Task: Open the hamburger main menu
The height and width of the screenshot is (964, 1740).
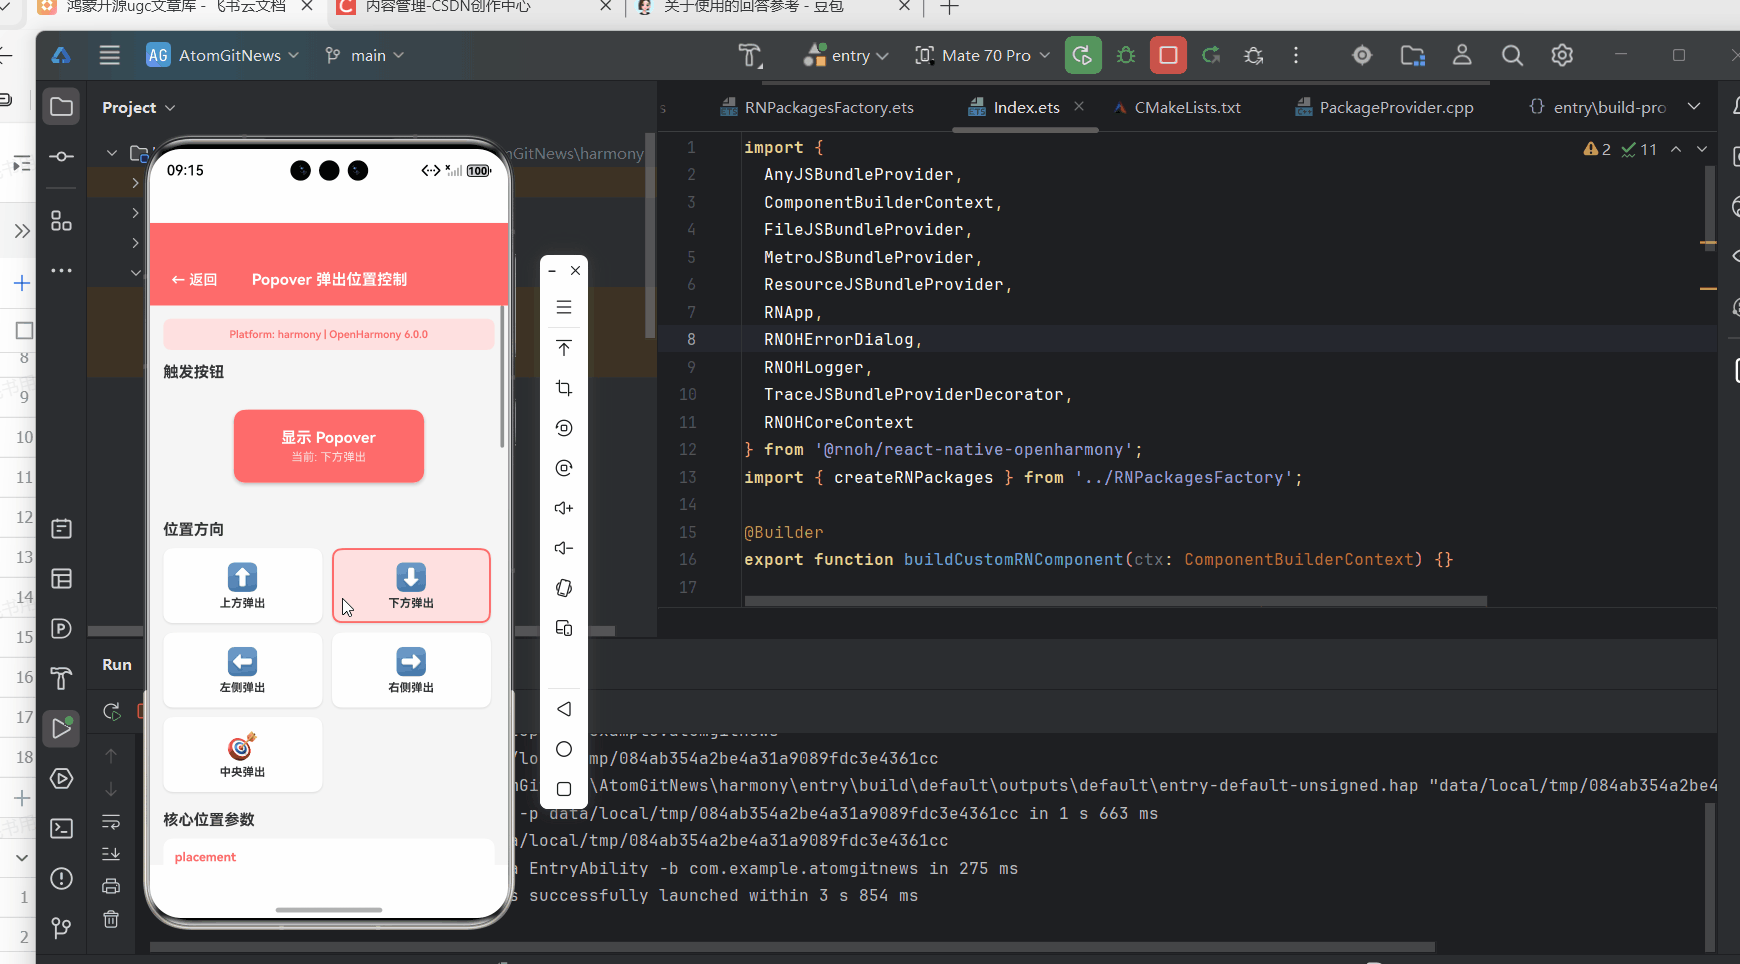Action: [110, 55]
